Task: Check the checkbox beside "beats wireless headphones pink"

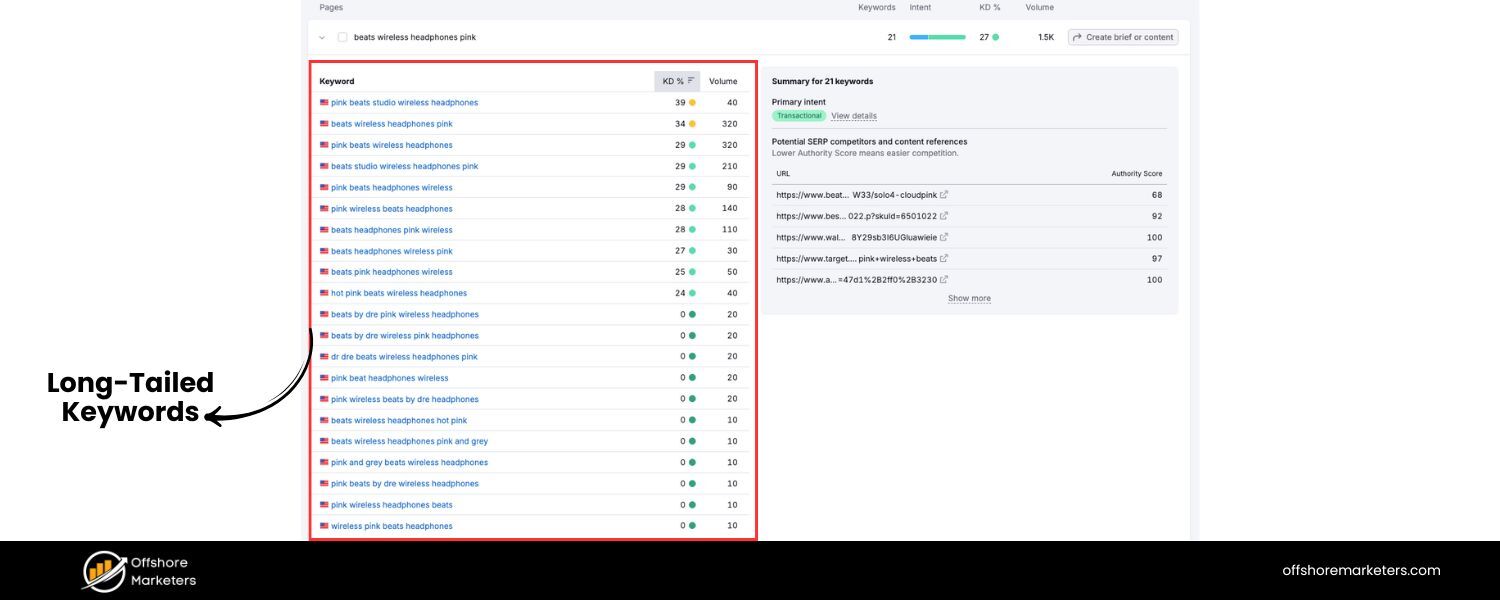Action: [x=342, y=36]
